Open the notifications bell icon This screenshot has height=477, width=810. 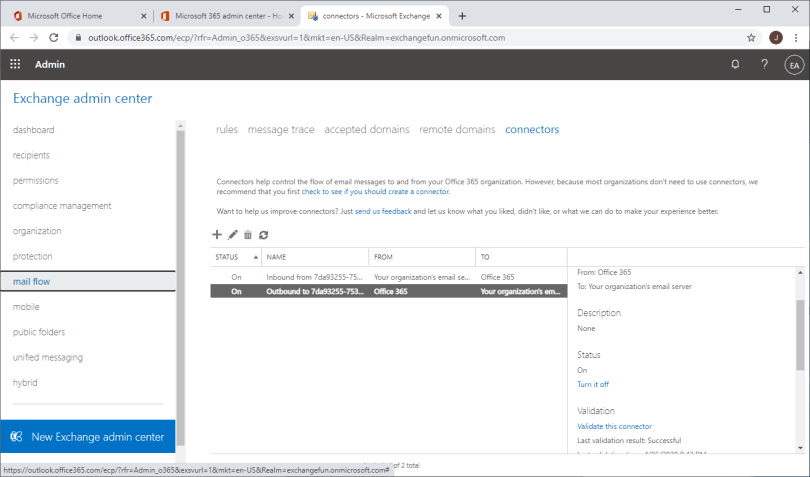[x=735, y=64]
